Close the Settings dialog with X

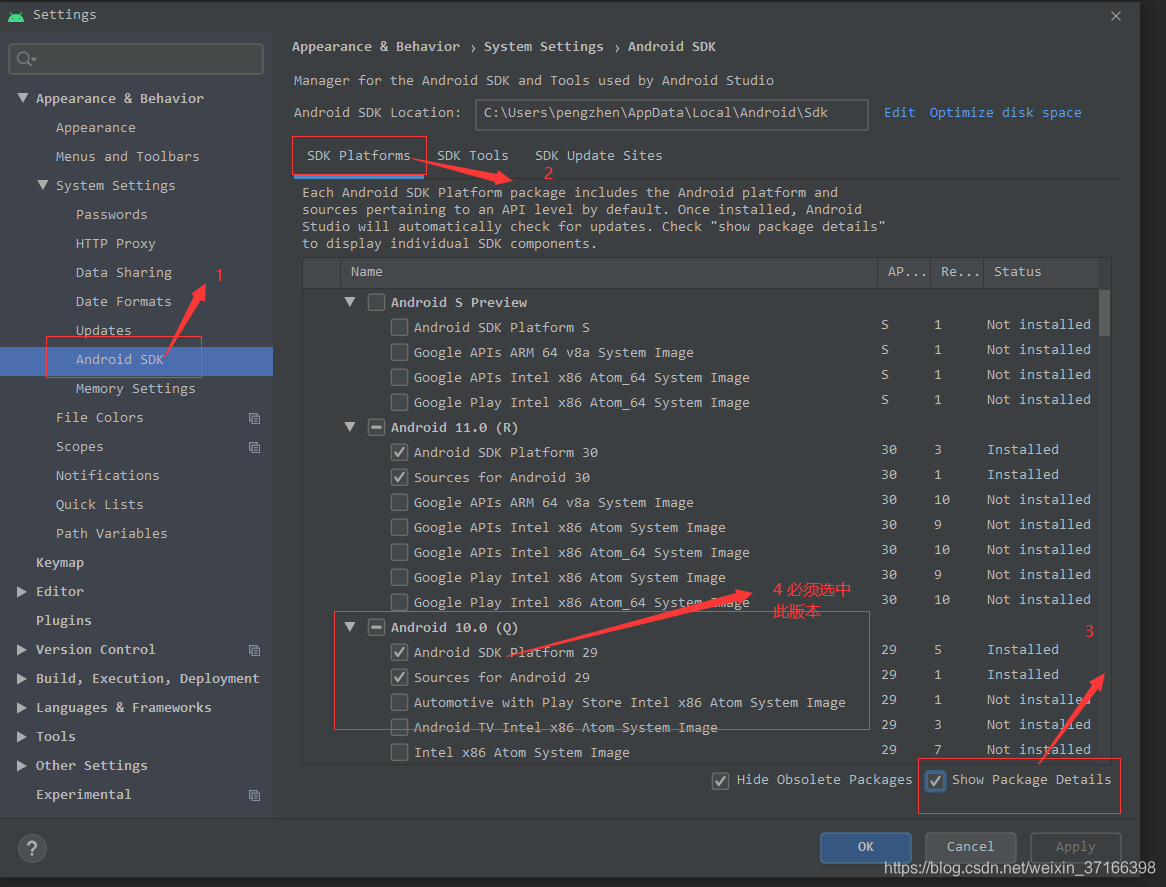(x=1115, y=16)
